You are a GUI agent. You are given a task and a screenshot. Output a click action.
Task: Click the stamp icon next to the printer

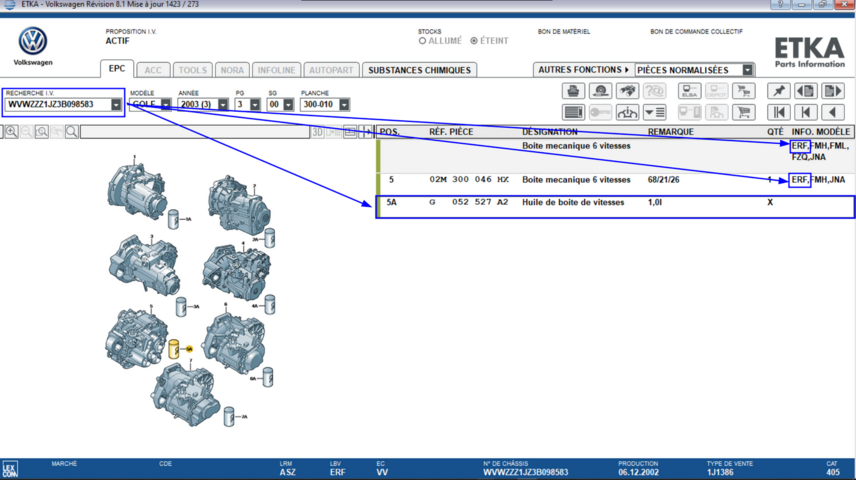point(601,91)
